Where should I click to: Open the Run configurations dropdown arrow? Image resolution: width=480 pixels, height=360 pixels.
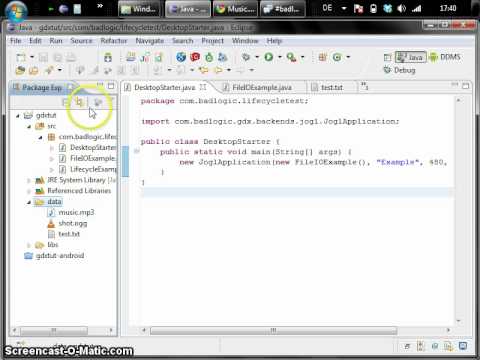click(279, 57)
